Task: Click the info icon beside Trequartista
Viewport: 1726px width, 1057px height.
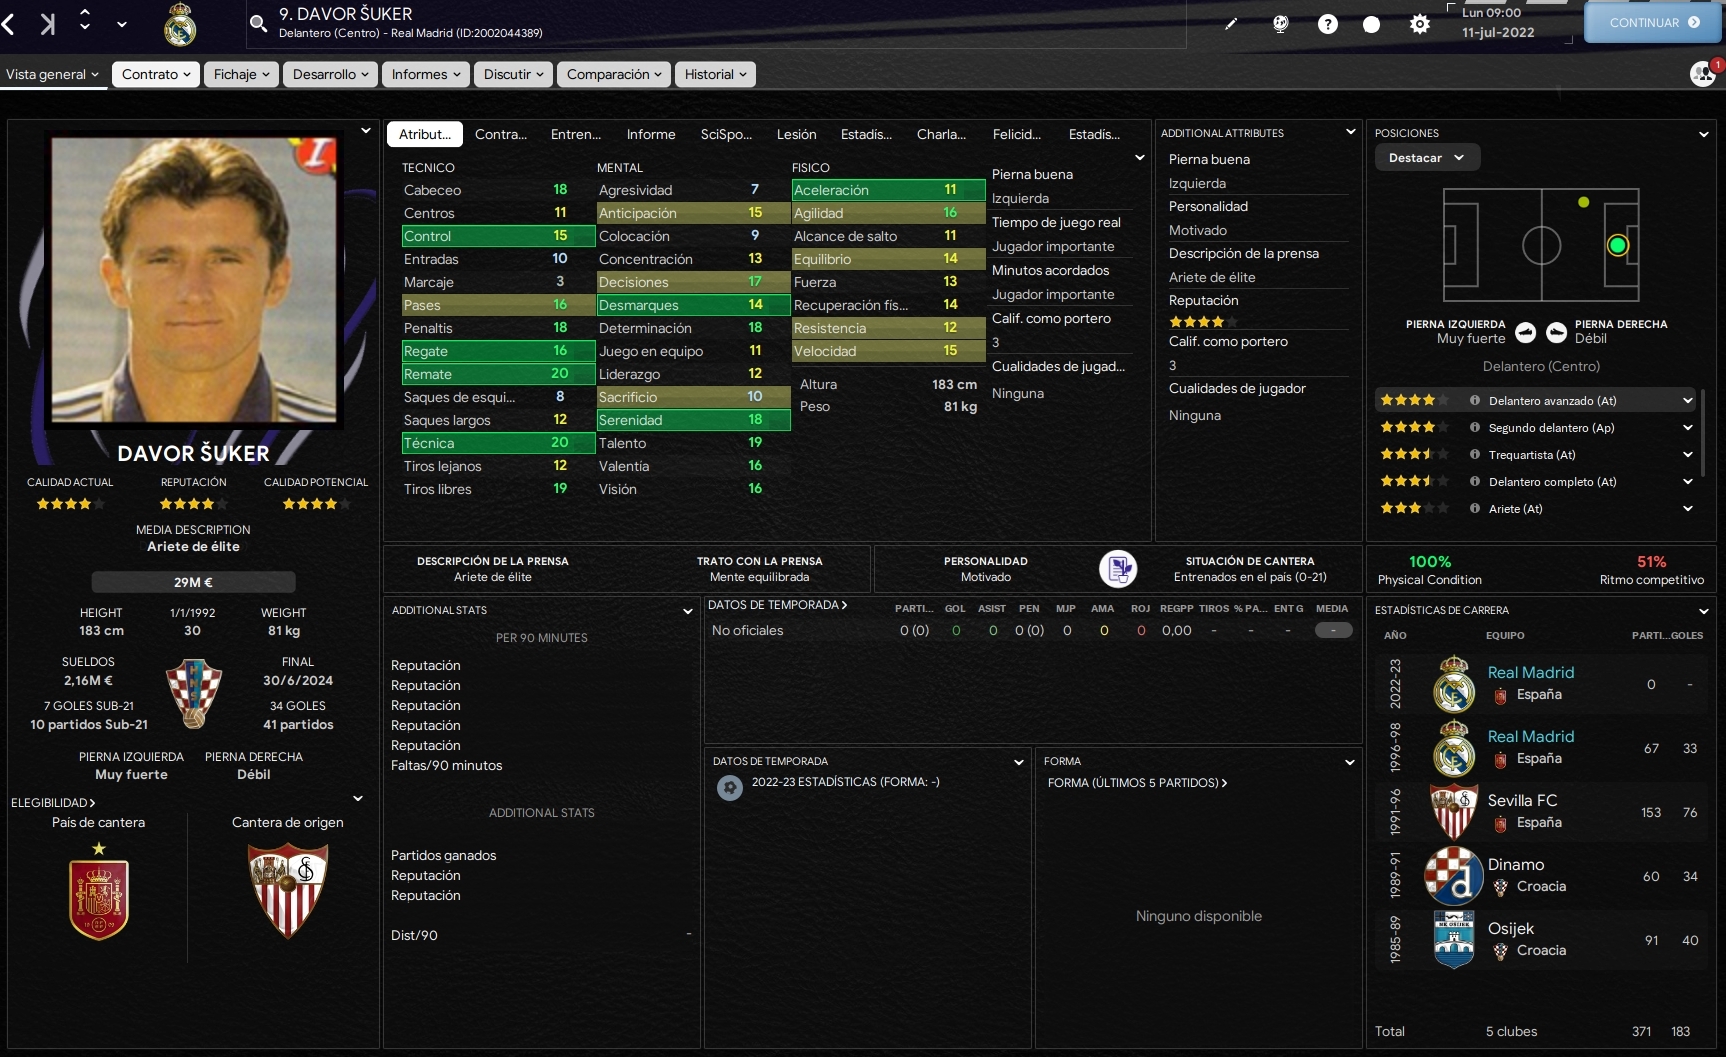Action: tap(1474, 454)
